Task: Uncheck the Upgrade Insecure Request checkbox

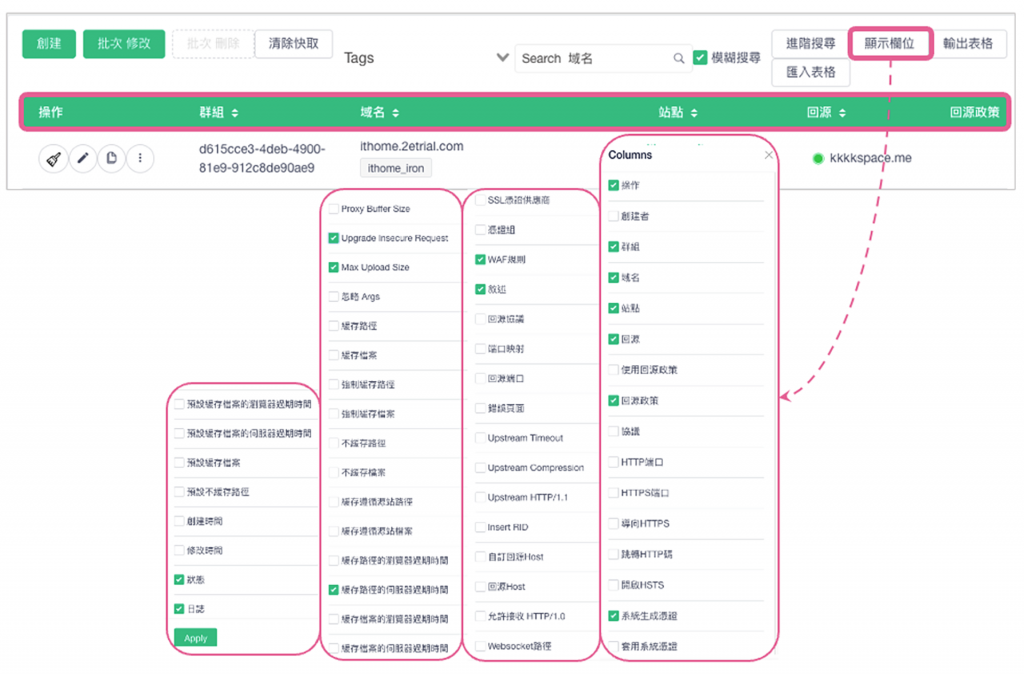Action: point(334,238)
